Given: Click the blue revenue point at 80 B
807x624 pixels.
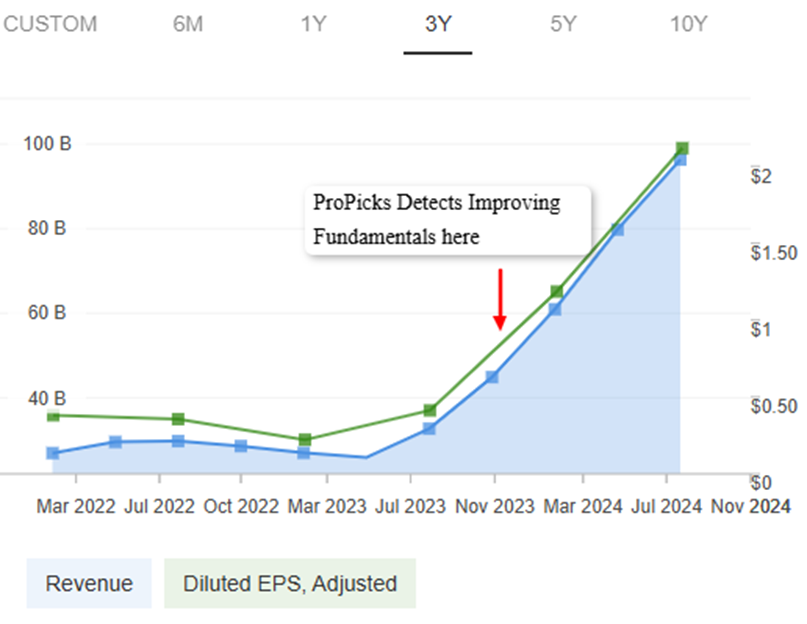Looking at the screenshot, I should coord(618,230).
